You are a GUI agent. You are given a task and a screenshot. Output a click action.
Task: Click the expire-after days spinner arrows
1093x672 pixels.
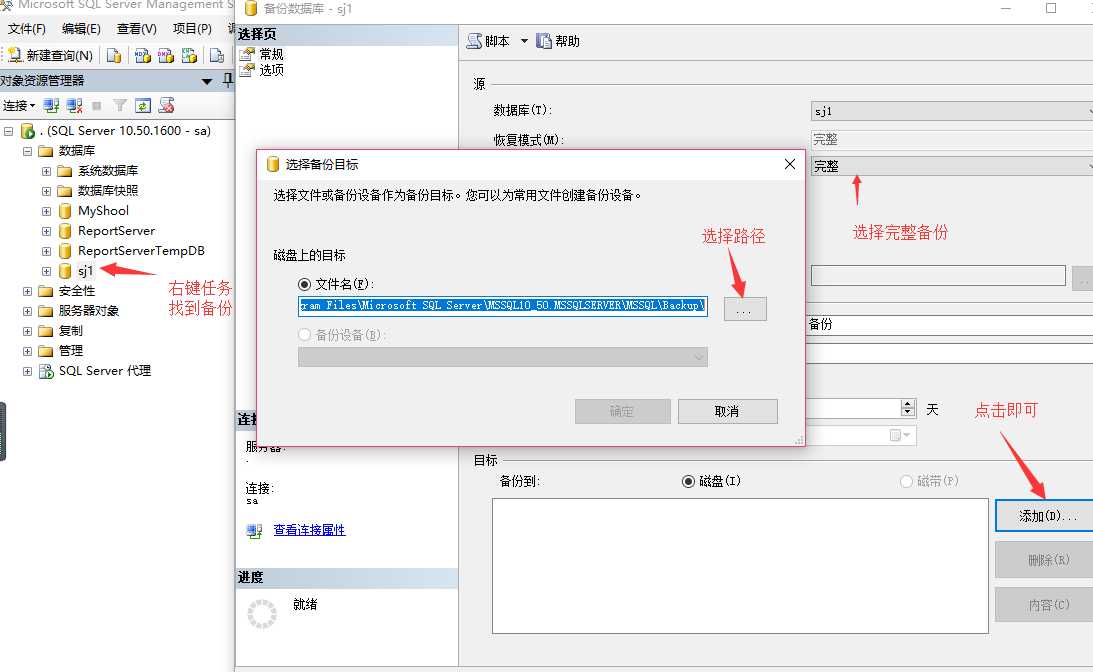(908, 408)
